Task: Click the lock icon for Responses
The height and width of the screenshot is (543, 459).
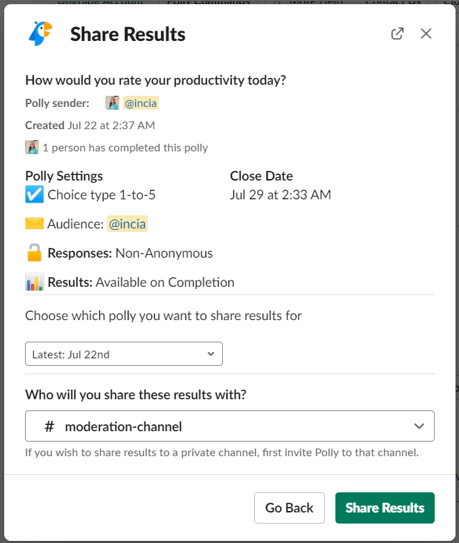Action: (x=34, y=252)
